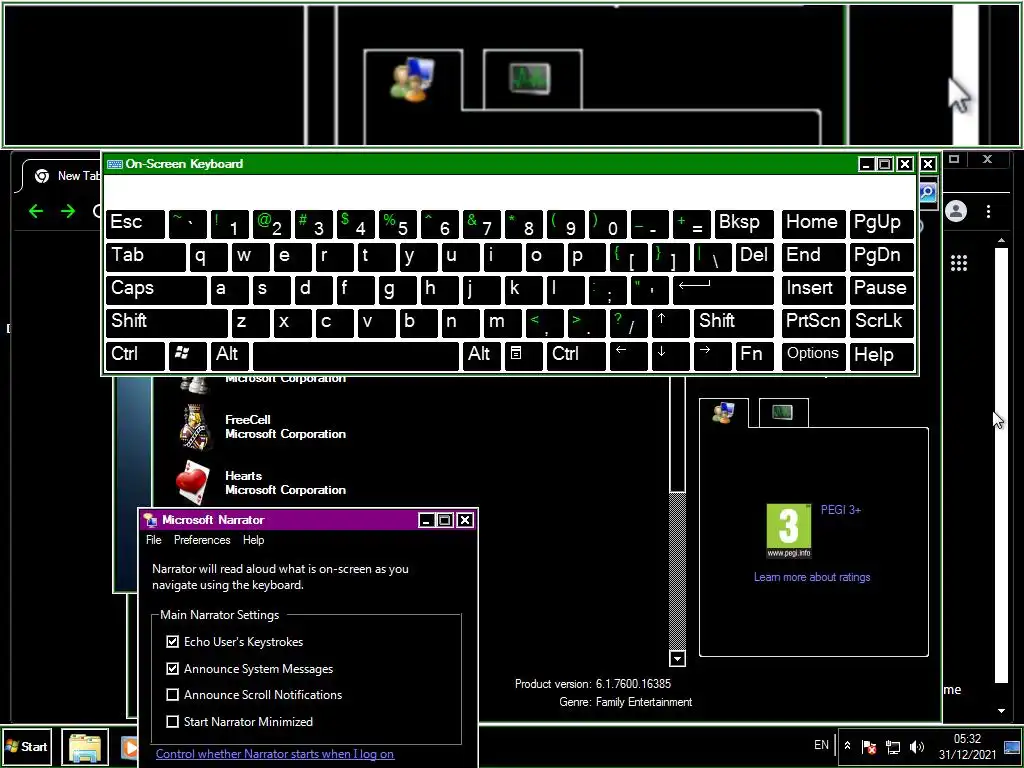This screenshot has height=768, width=1024.
Task: Click the Enter key on On-Screen Keyboard
Action: [x=723, y=289]
